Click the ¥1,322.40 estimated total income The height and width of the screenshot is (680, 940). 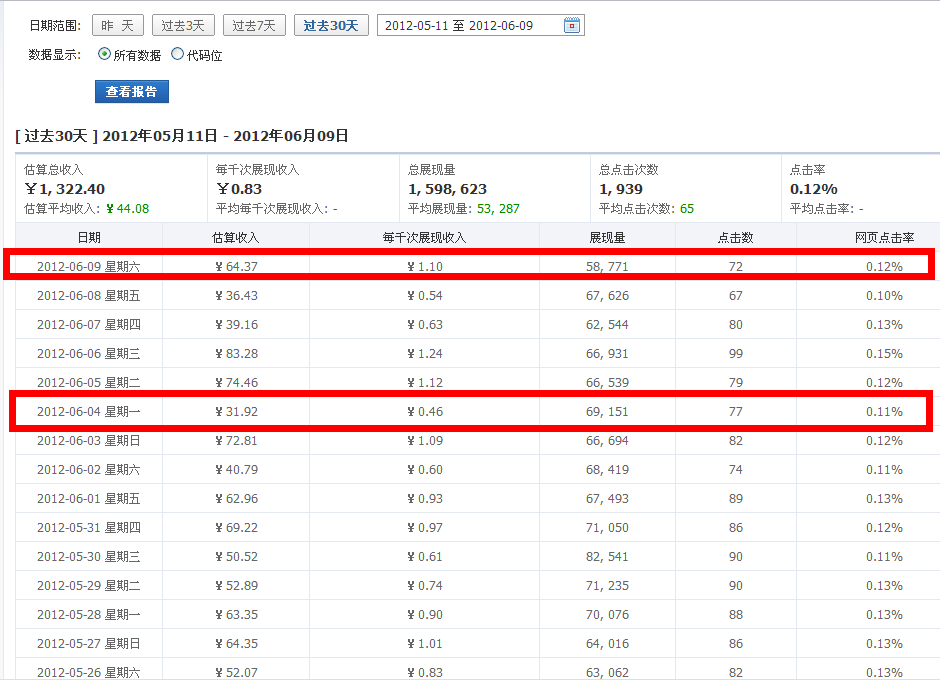tap(65, 189)
